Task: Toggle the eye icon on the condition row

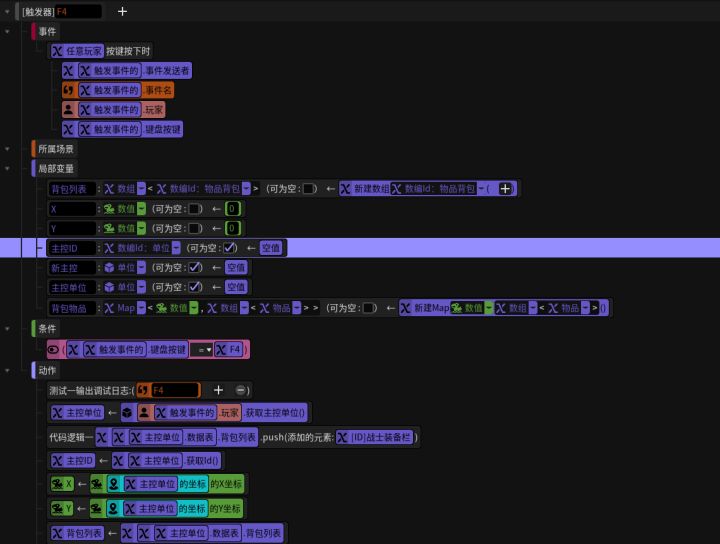Action: [x=53, y=350]
